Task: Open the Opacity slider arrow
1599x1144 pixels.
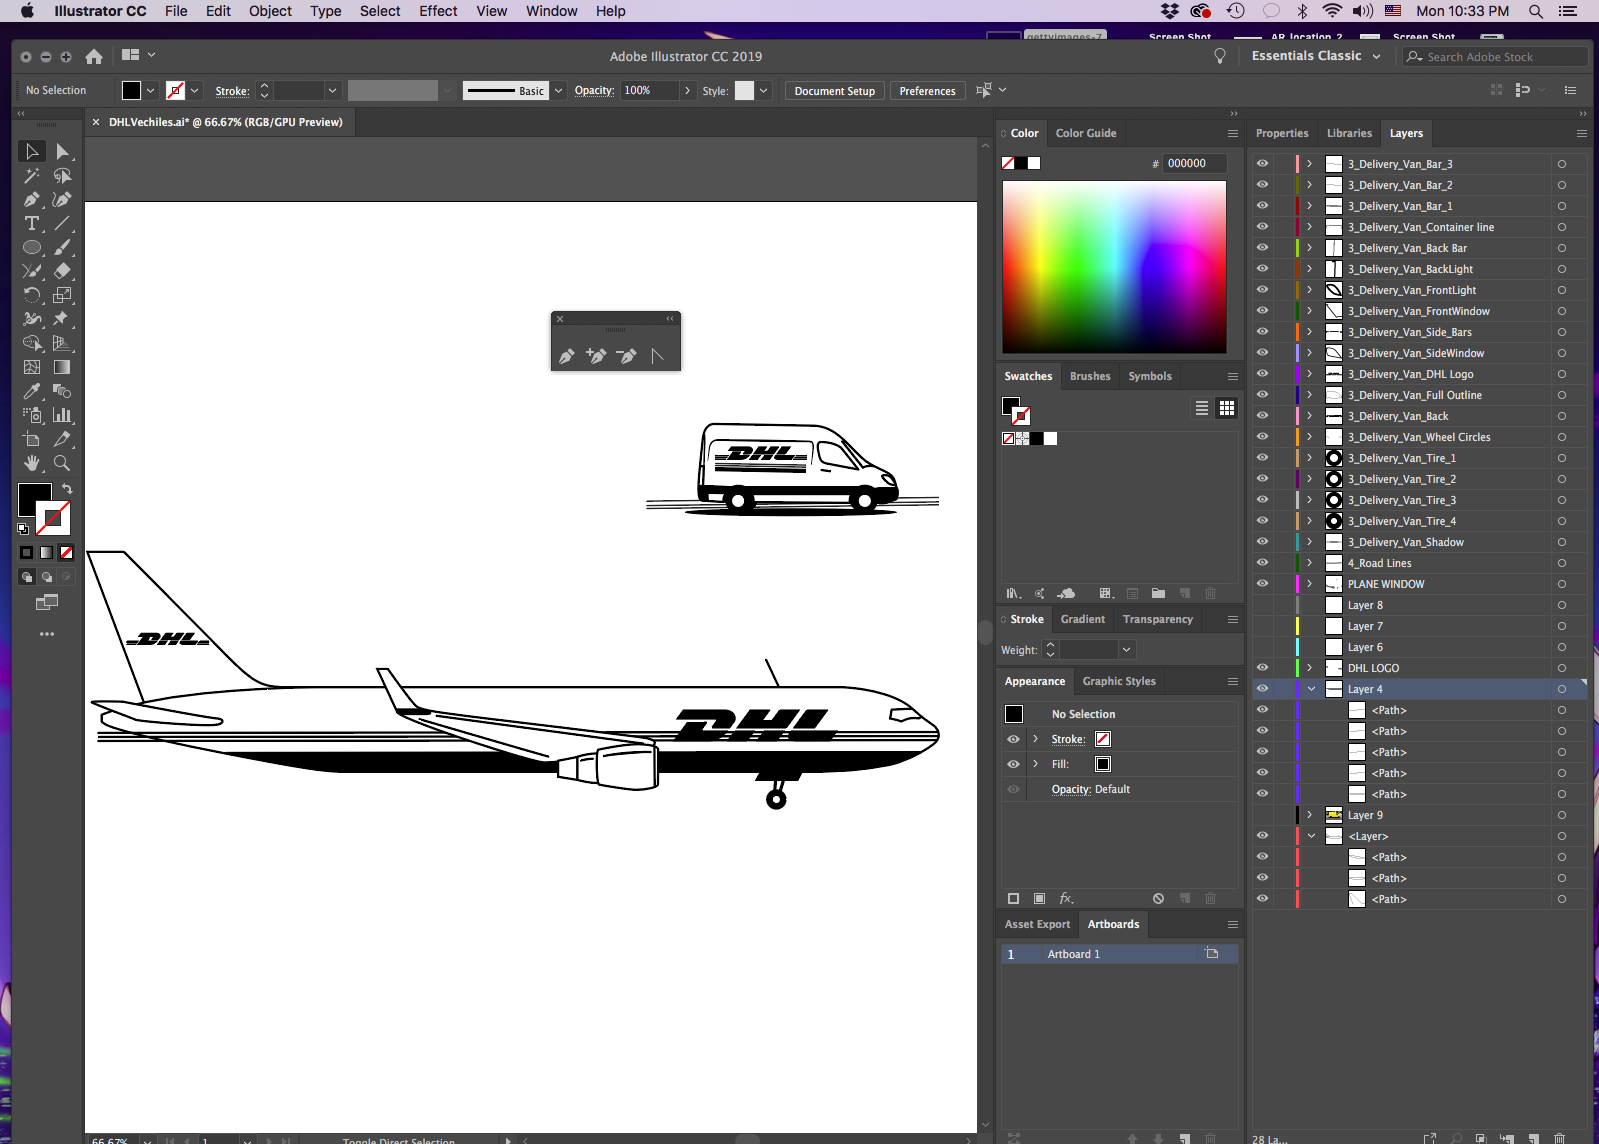Action: pos(688,91)
